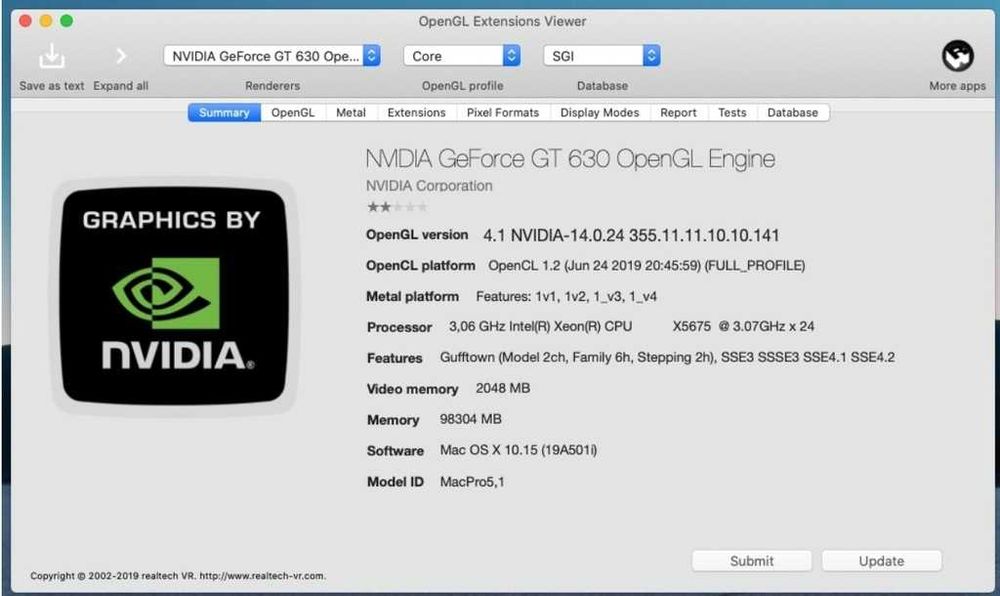Open the More apps round icon

(x=957, y=56)
